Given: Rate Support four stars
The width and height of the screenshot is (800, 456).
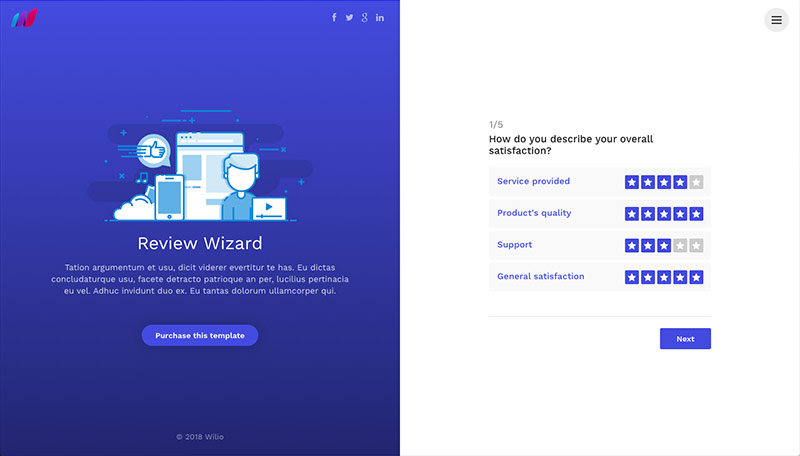Looking at the screenshot, I should (x=680, y=245).
